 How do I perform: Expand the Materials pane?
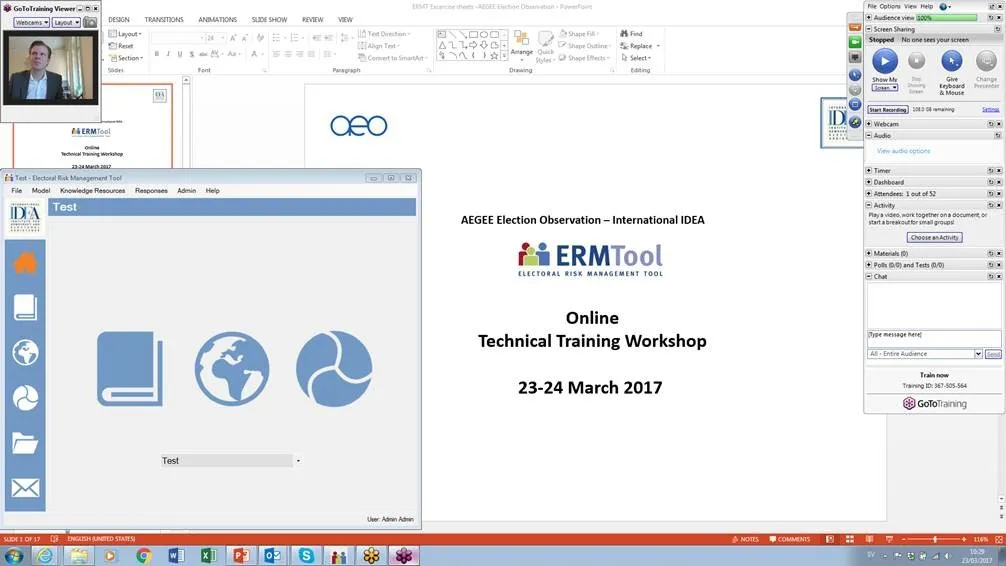[869, 253]
